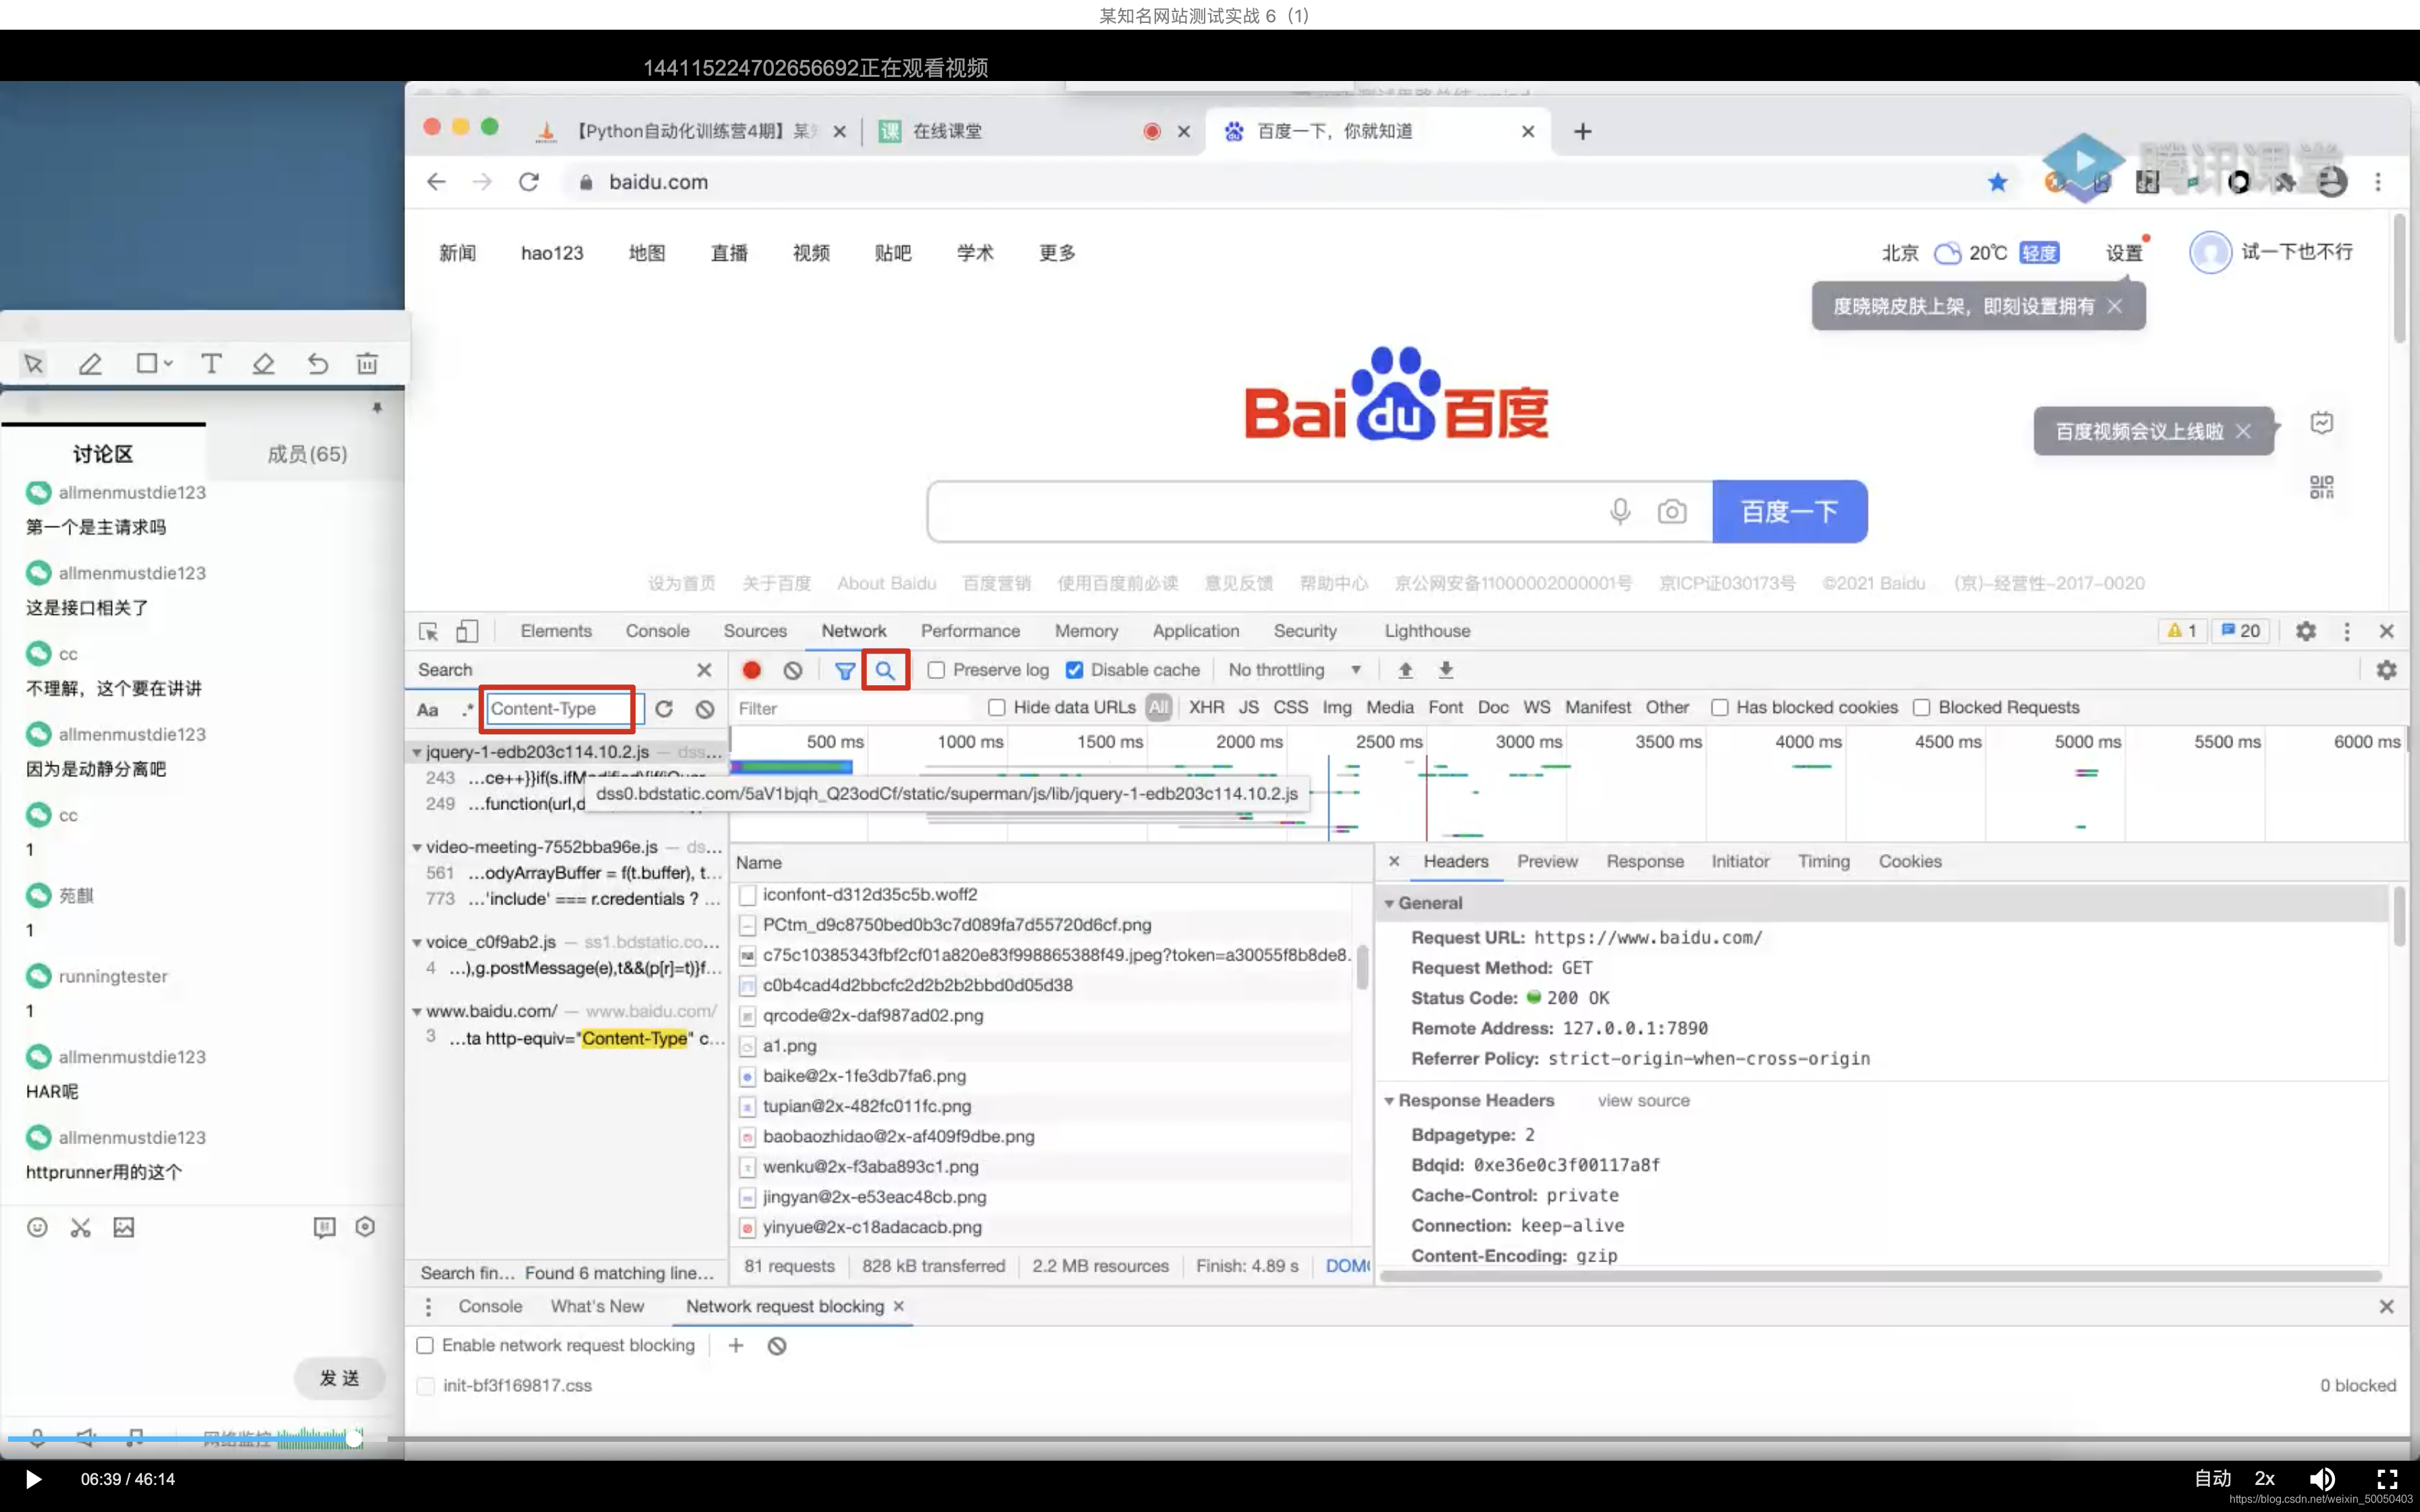Open a new browser tab
2420x1512 pixels.
click(x=1582, y=131)
